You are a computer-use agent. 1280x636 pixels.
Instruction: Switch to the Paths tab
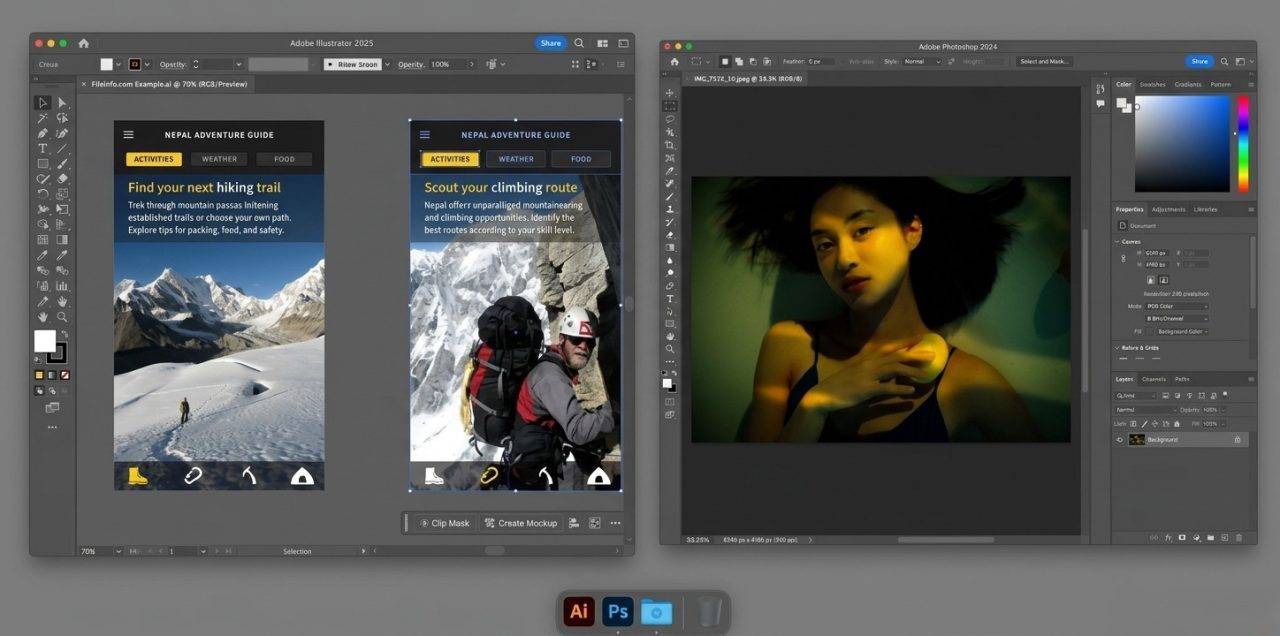pos(1182,379)
